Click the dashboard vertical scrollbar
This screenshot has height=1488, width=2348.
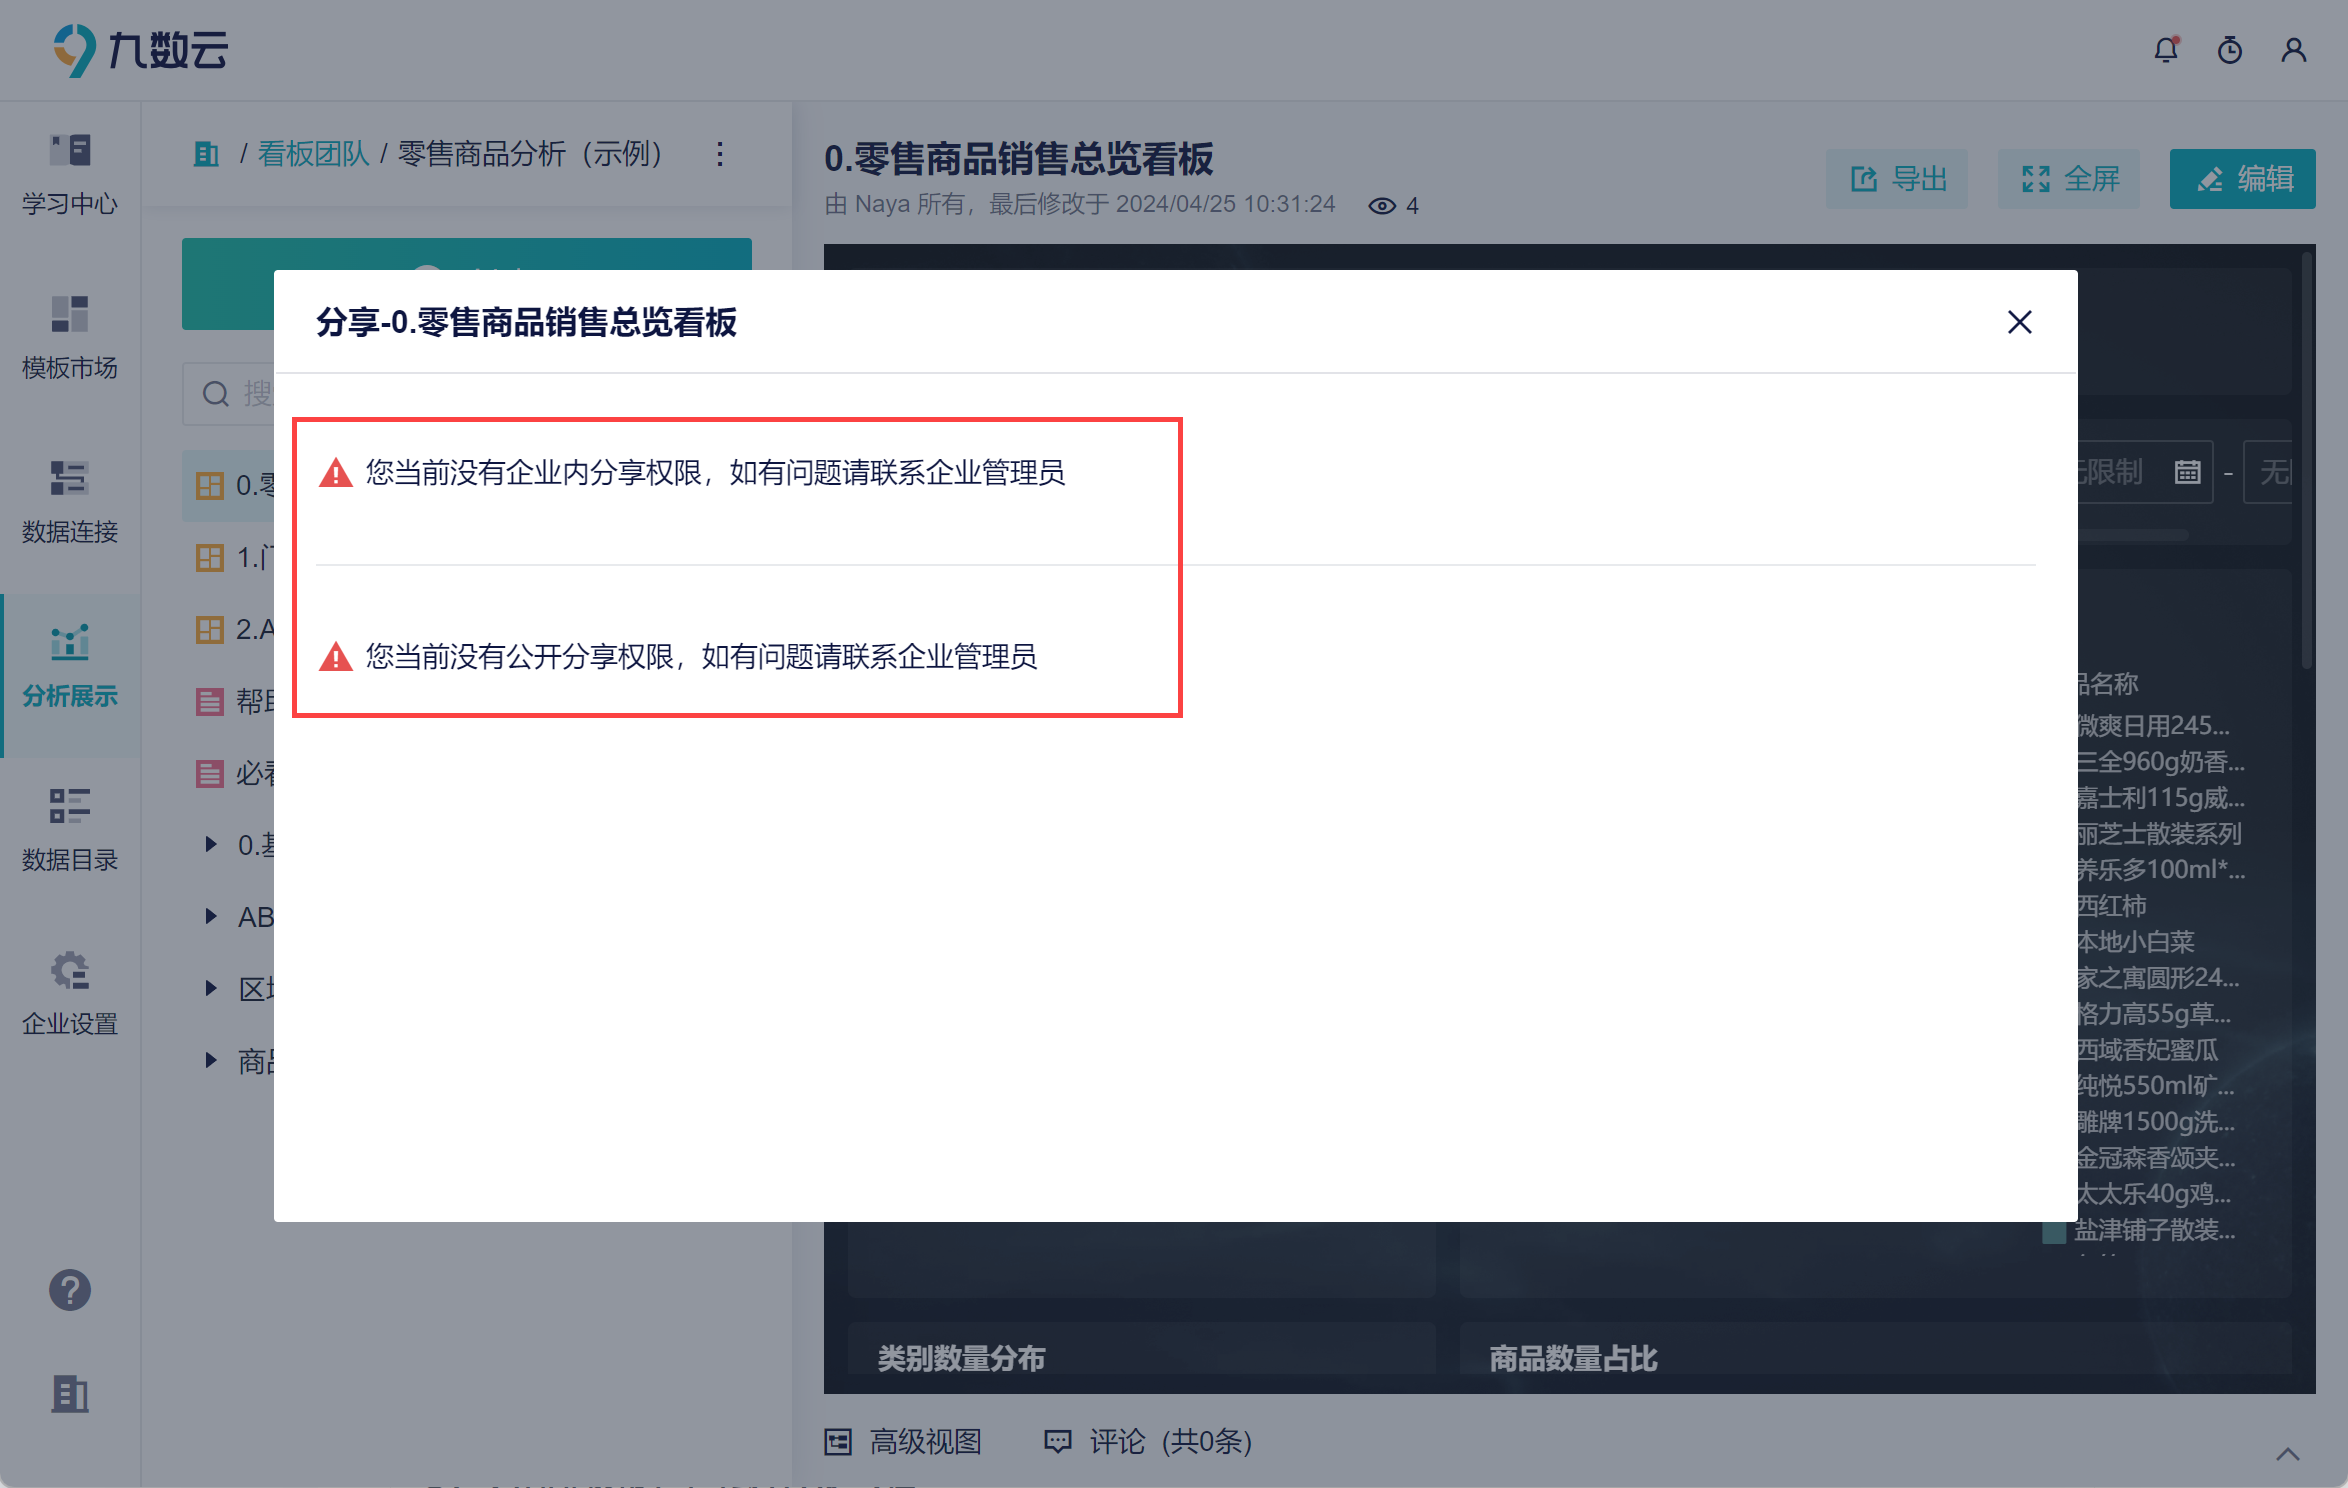point(2307,460)
